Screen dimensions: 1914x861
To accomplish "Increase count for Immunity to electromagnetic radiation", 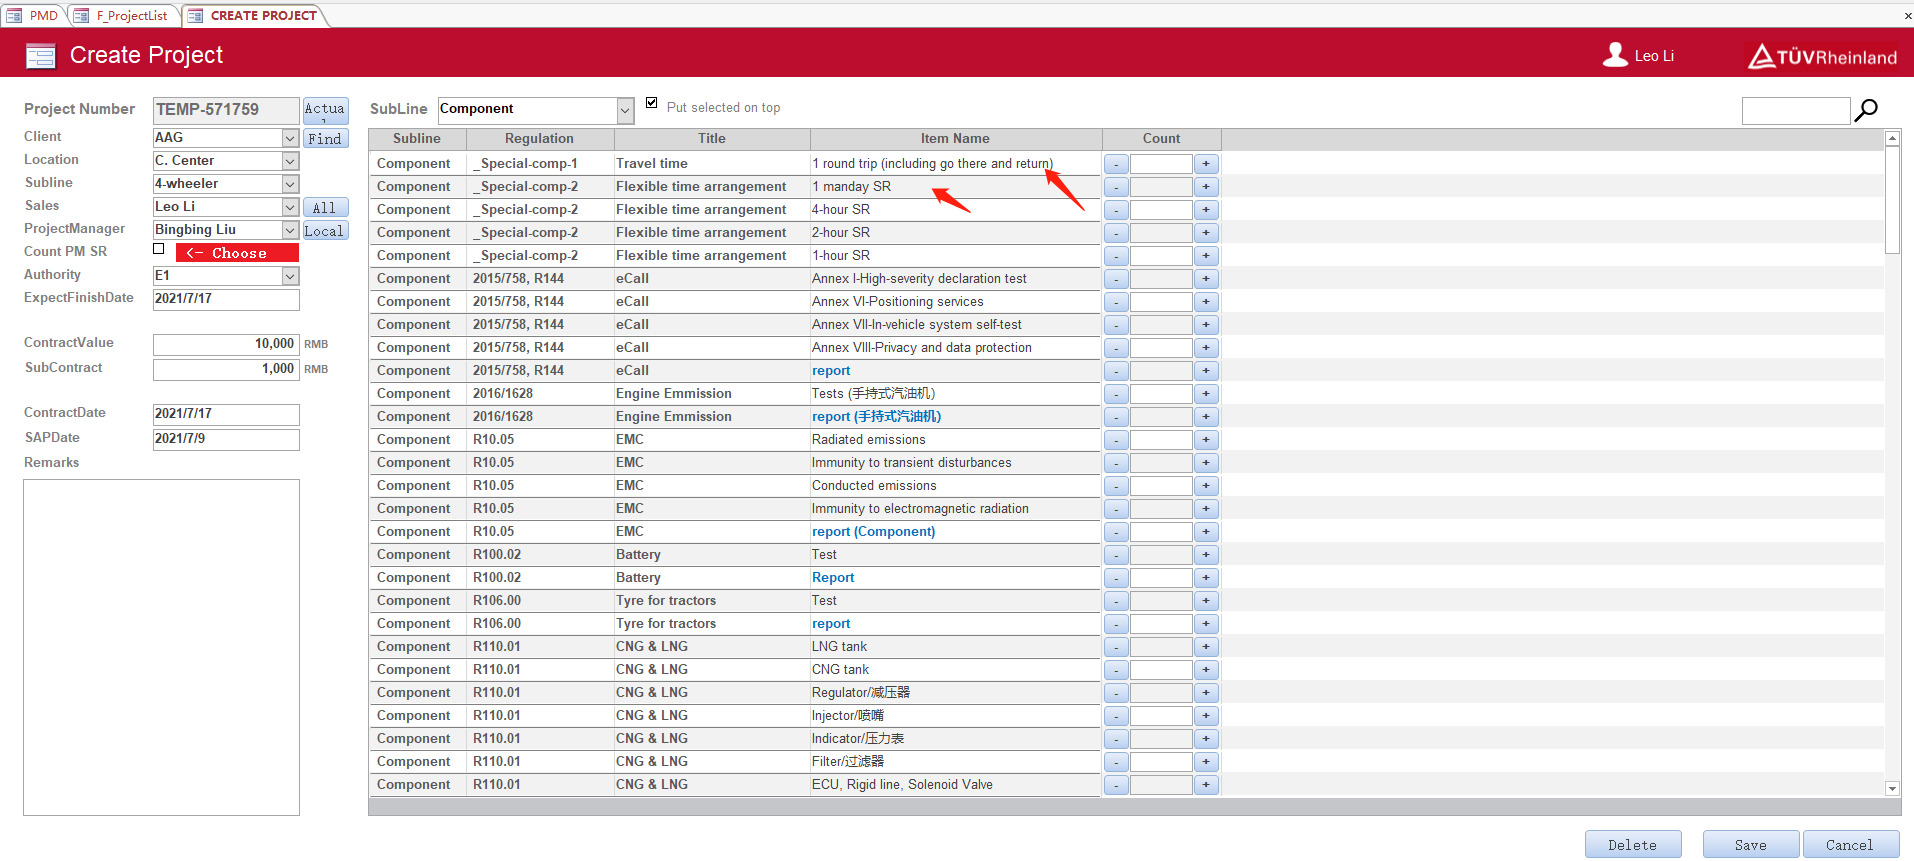I will point(1206,509).
